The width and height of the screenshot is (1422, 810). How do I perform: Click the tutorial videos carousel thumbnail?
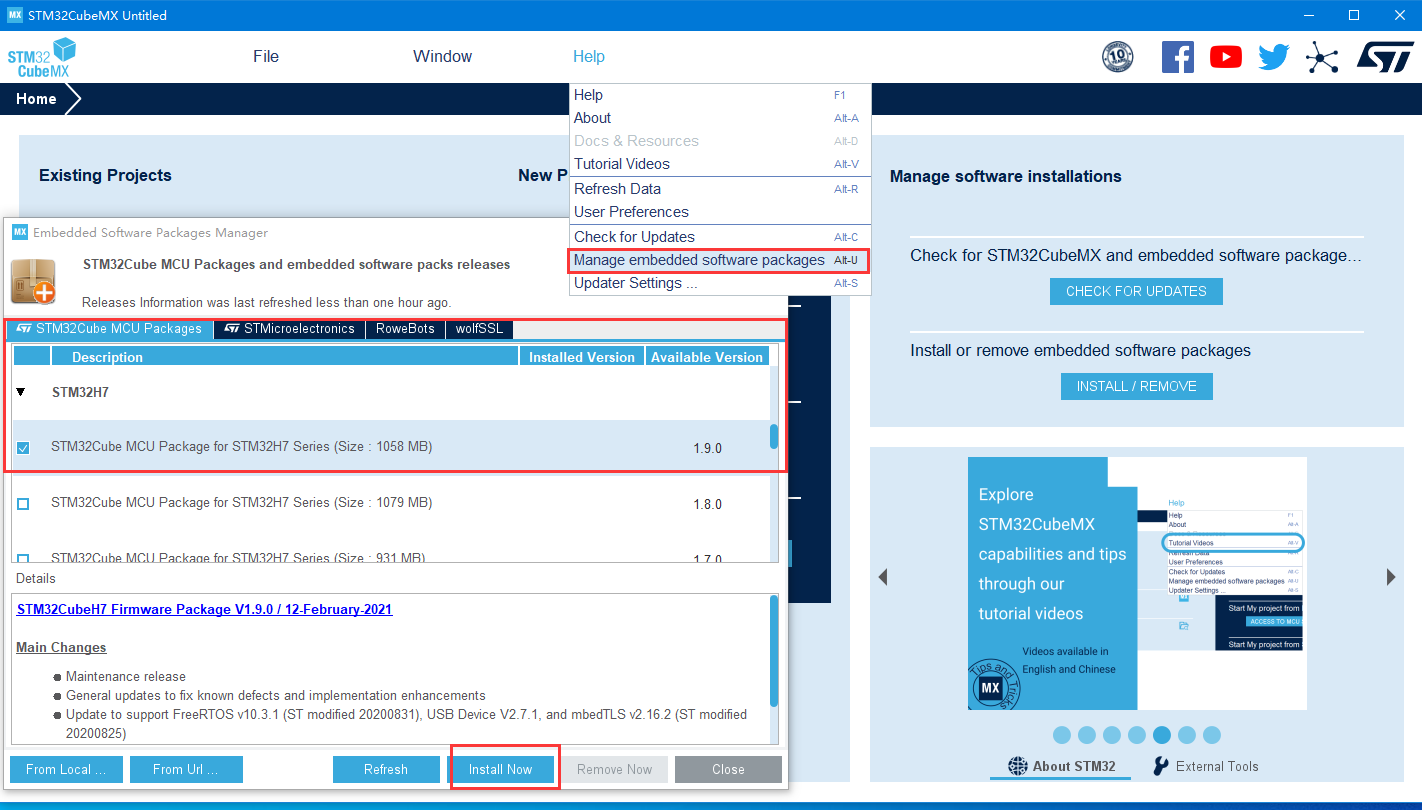tap(1137, 584)
